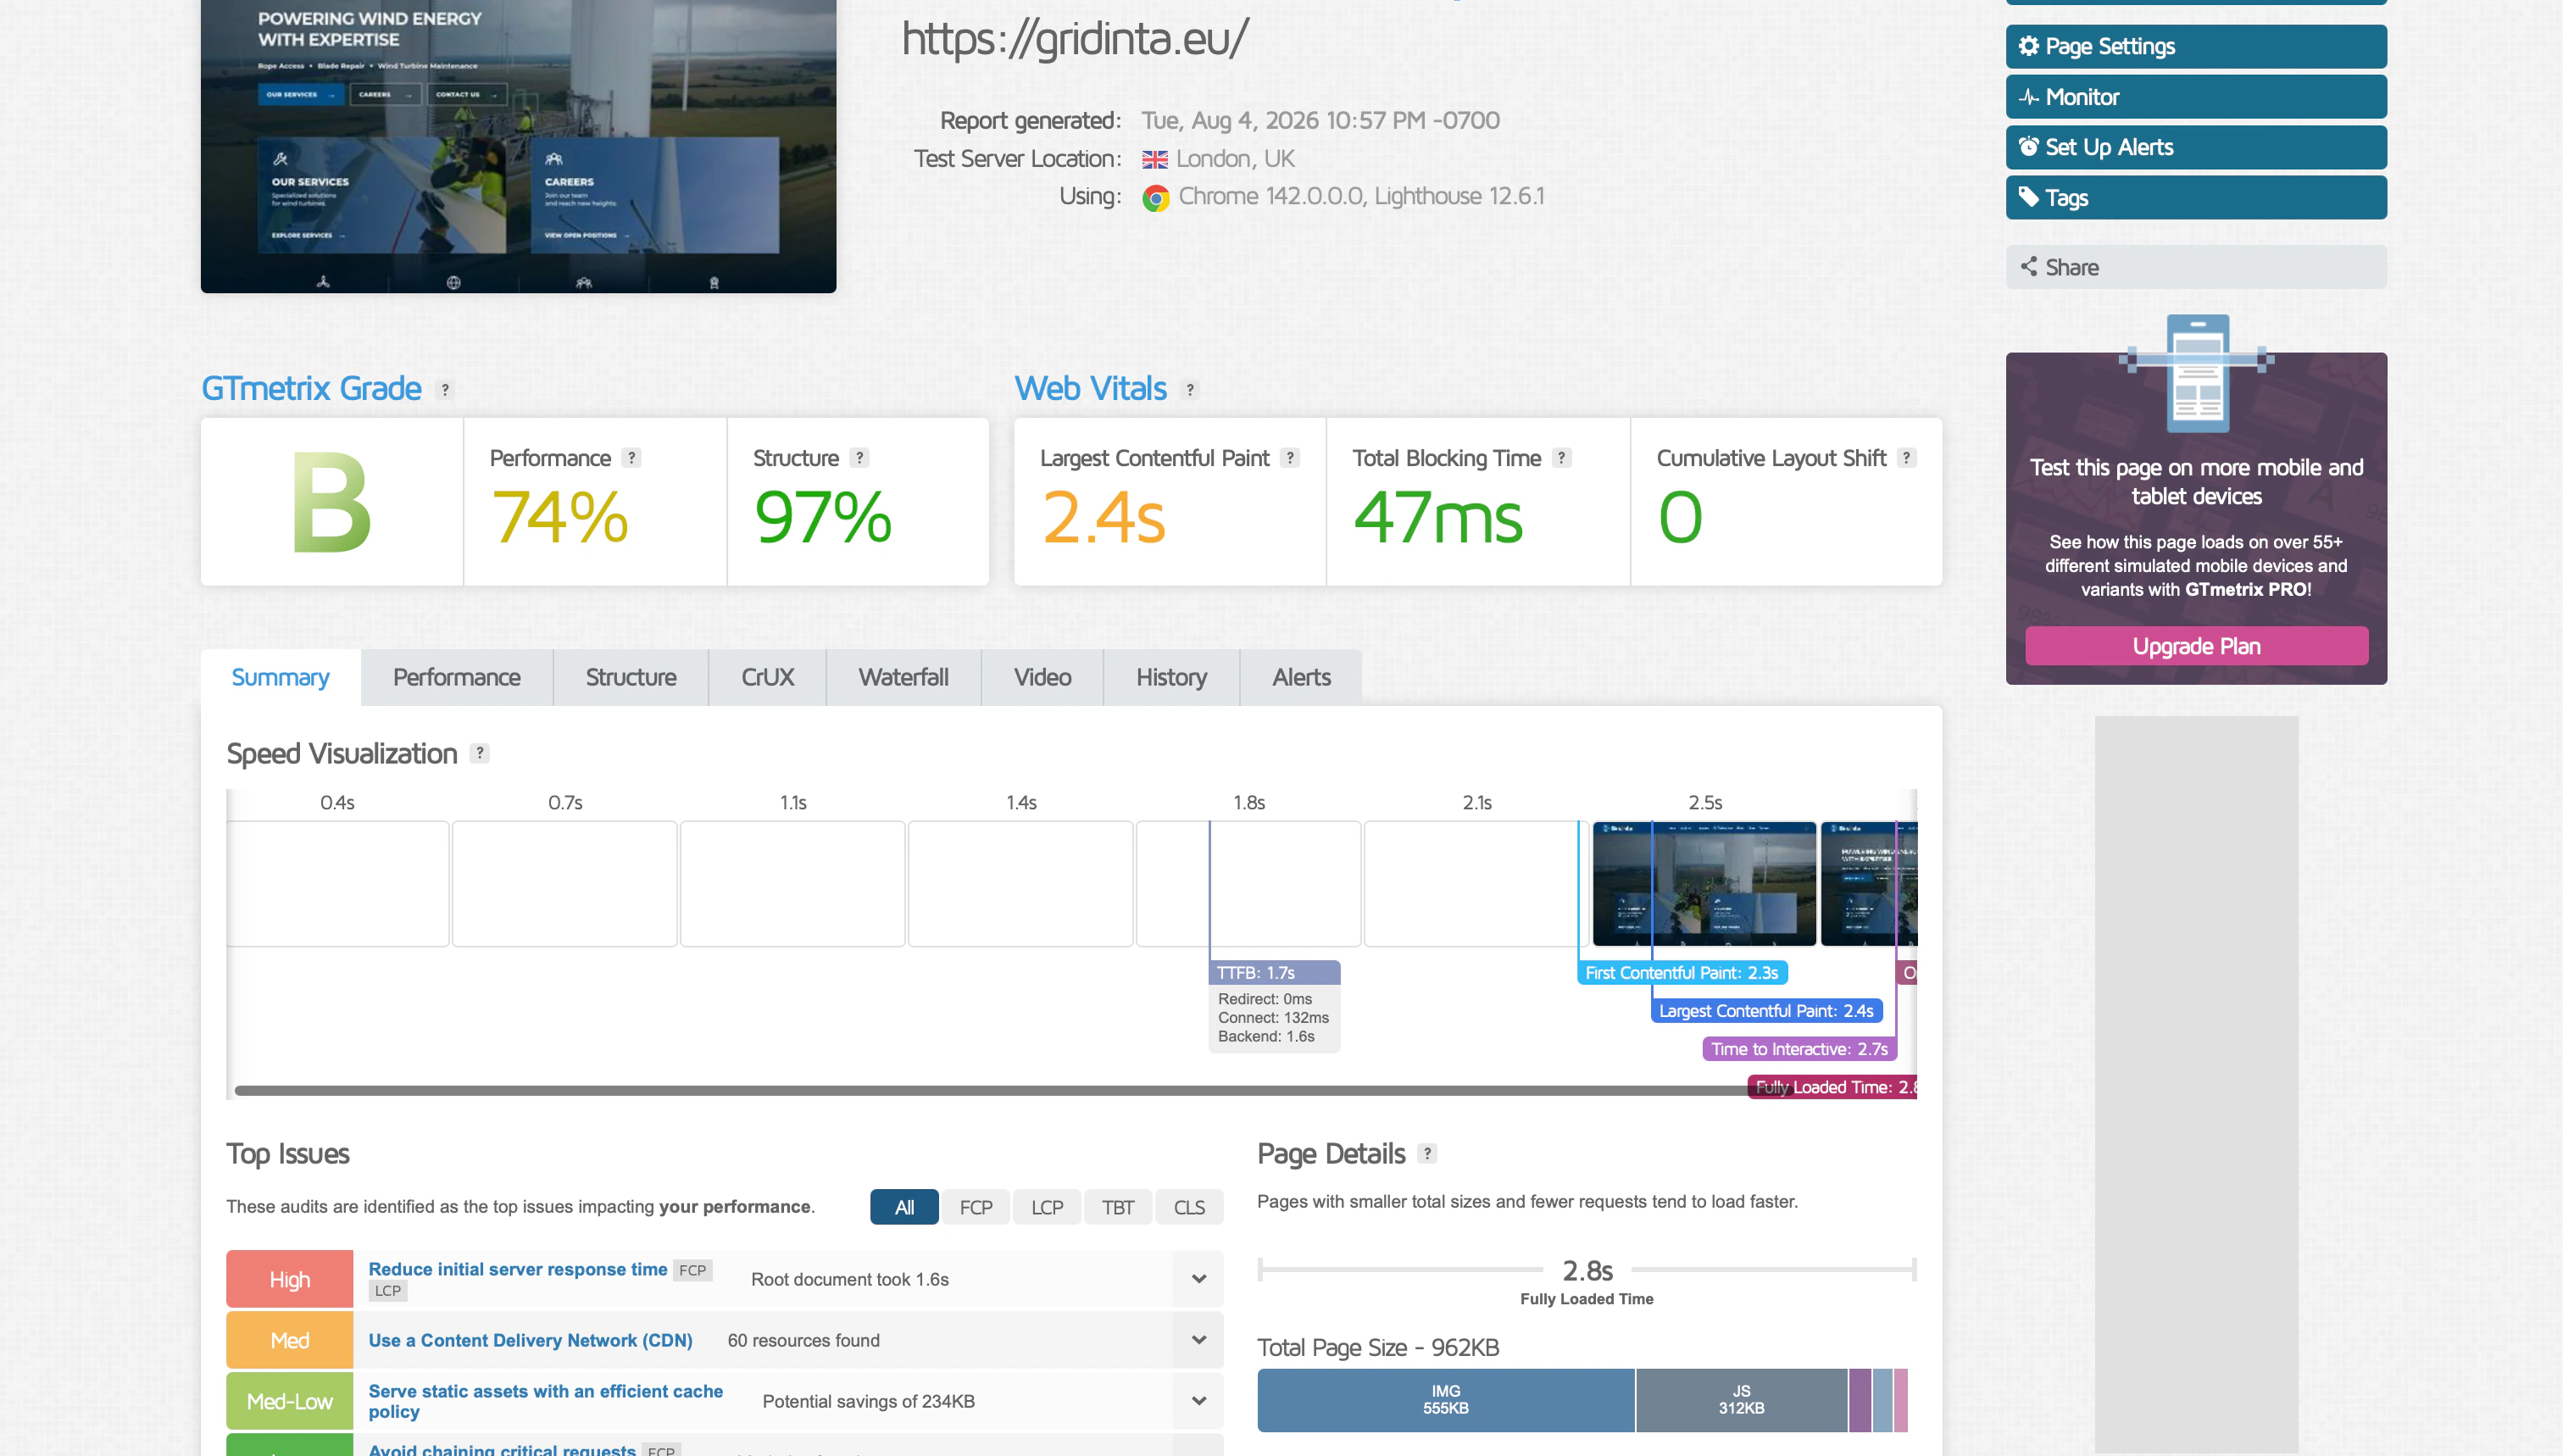The height and width of the screenshot is (1456, 2563).
Task: Click the 2.5s filmstrip frame
Action: point(1704,884)
